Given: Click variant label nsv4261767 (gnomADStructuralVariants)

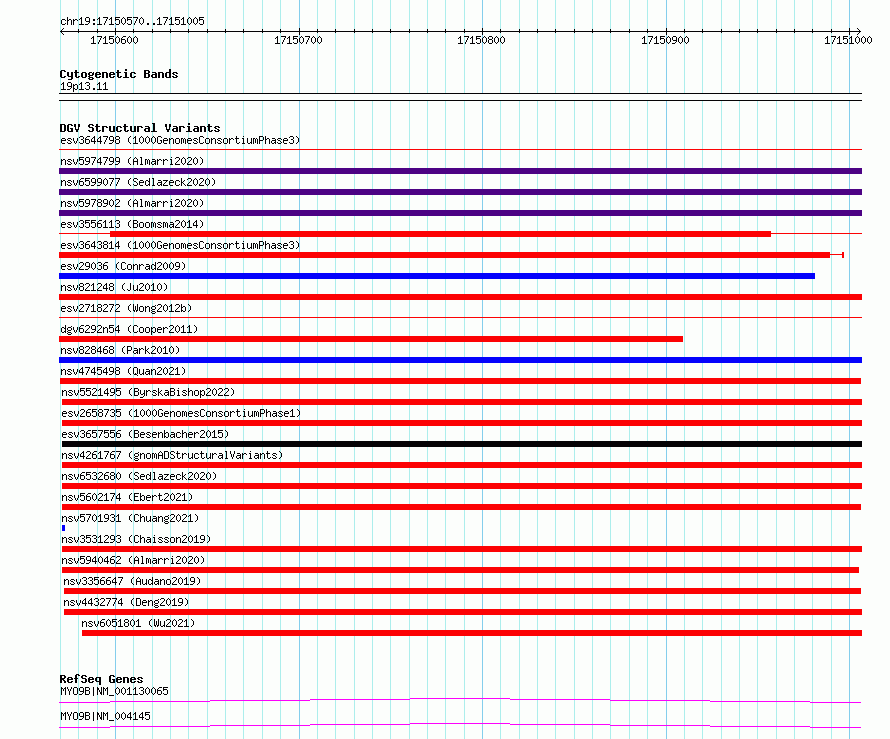Looking at the screenshot, I should [x=172, y=455].
